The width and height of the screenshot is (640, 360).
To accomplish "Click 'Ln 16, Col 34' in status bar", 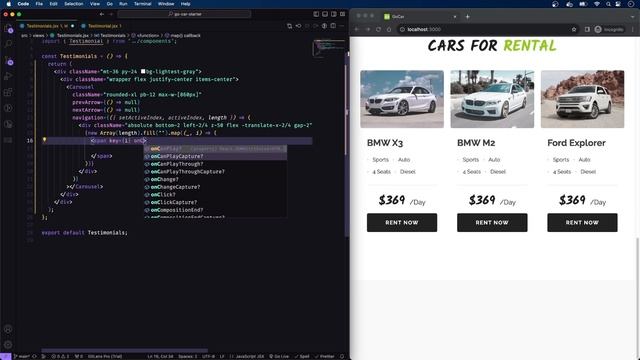I will (x=160, y=356).
